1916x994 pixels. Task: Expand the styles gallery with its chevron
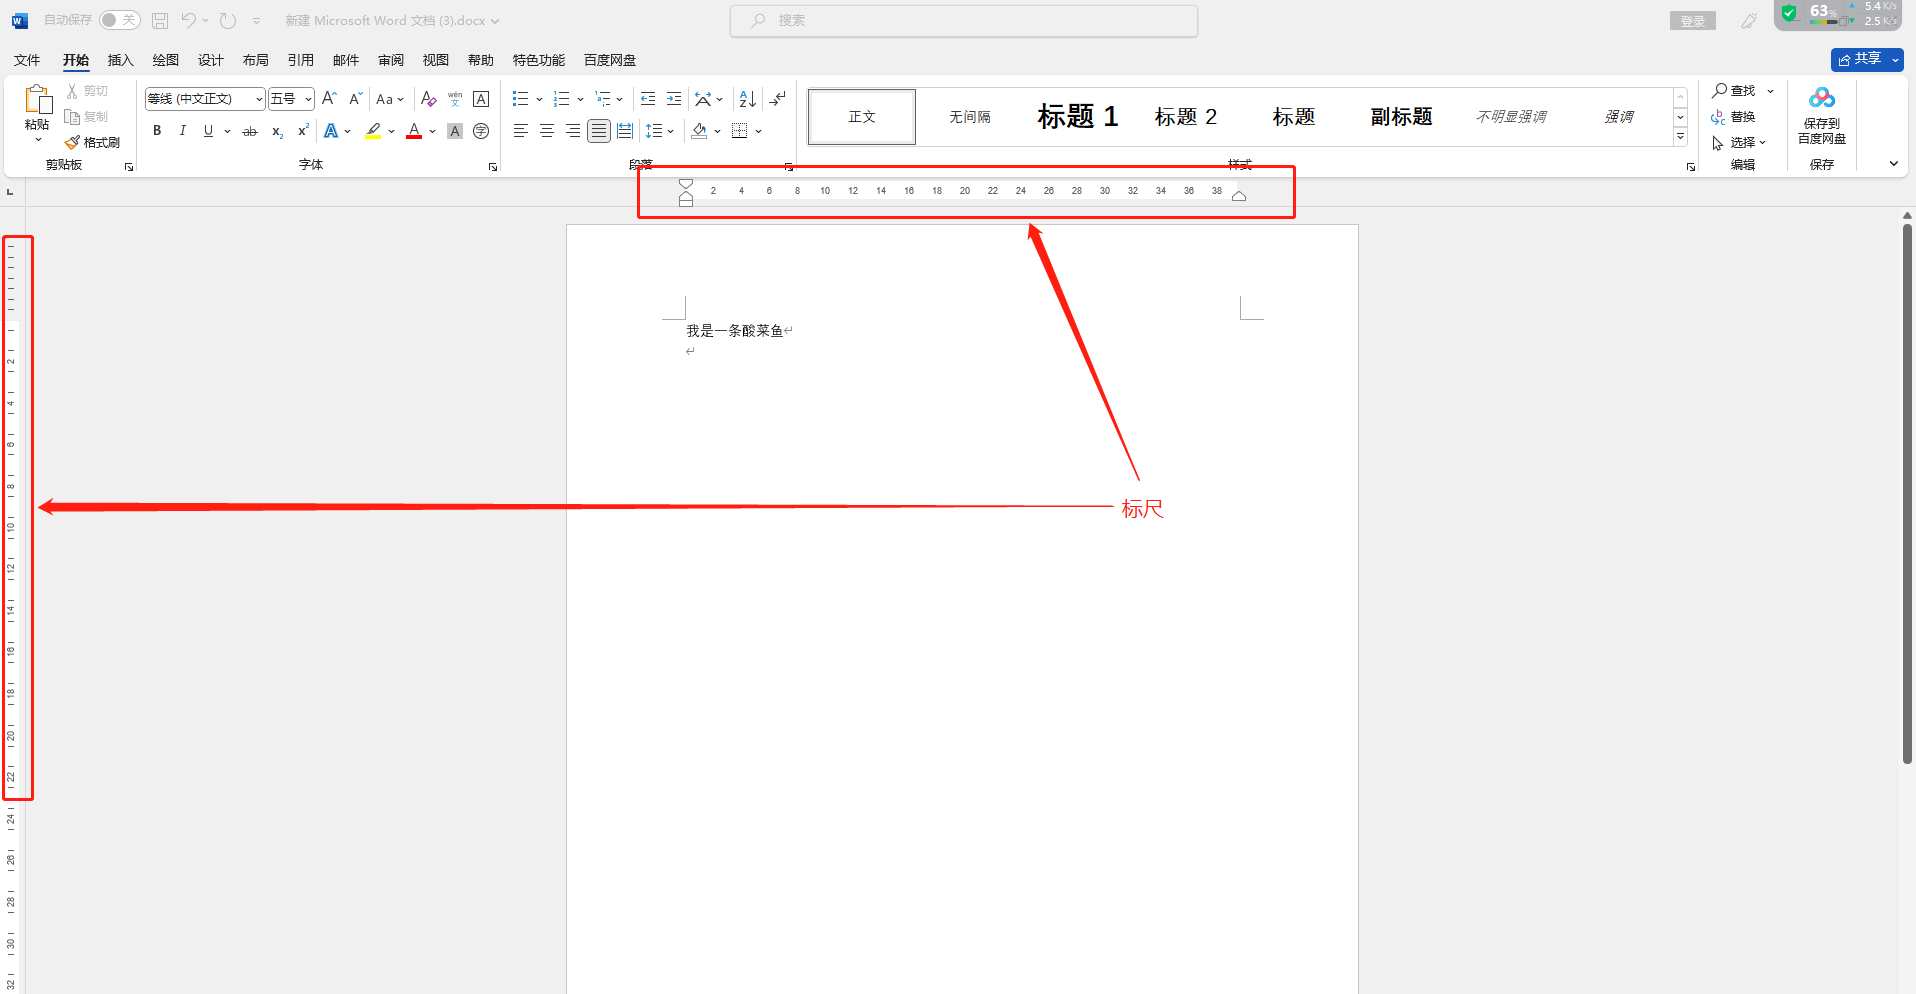point(1680,137)
